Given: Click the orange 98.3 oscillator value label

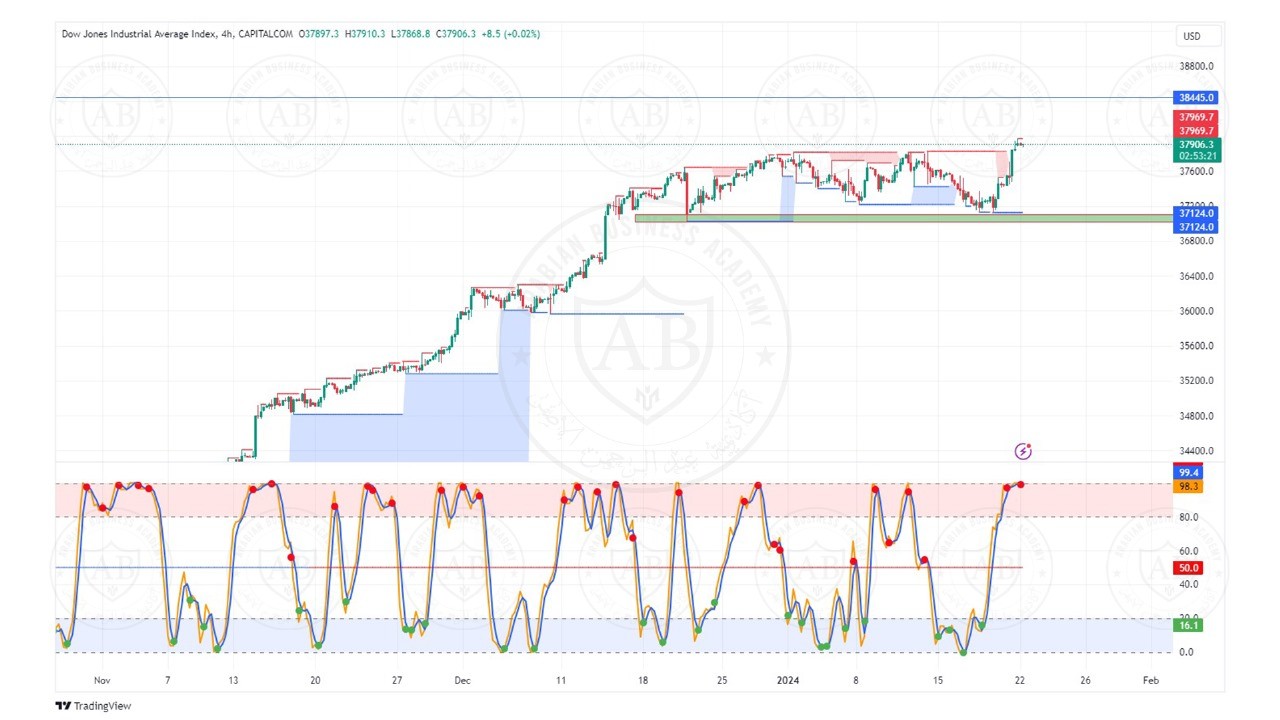Looking at the screenshot, I should [1189, 486].
